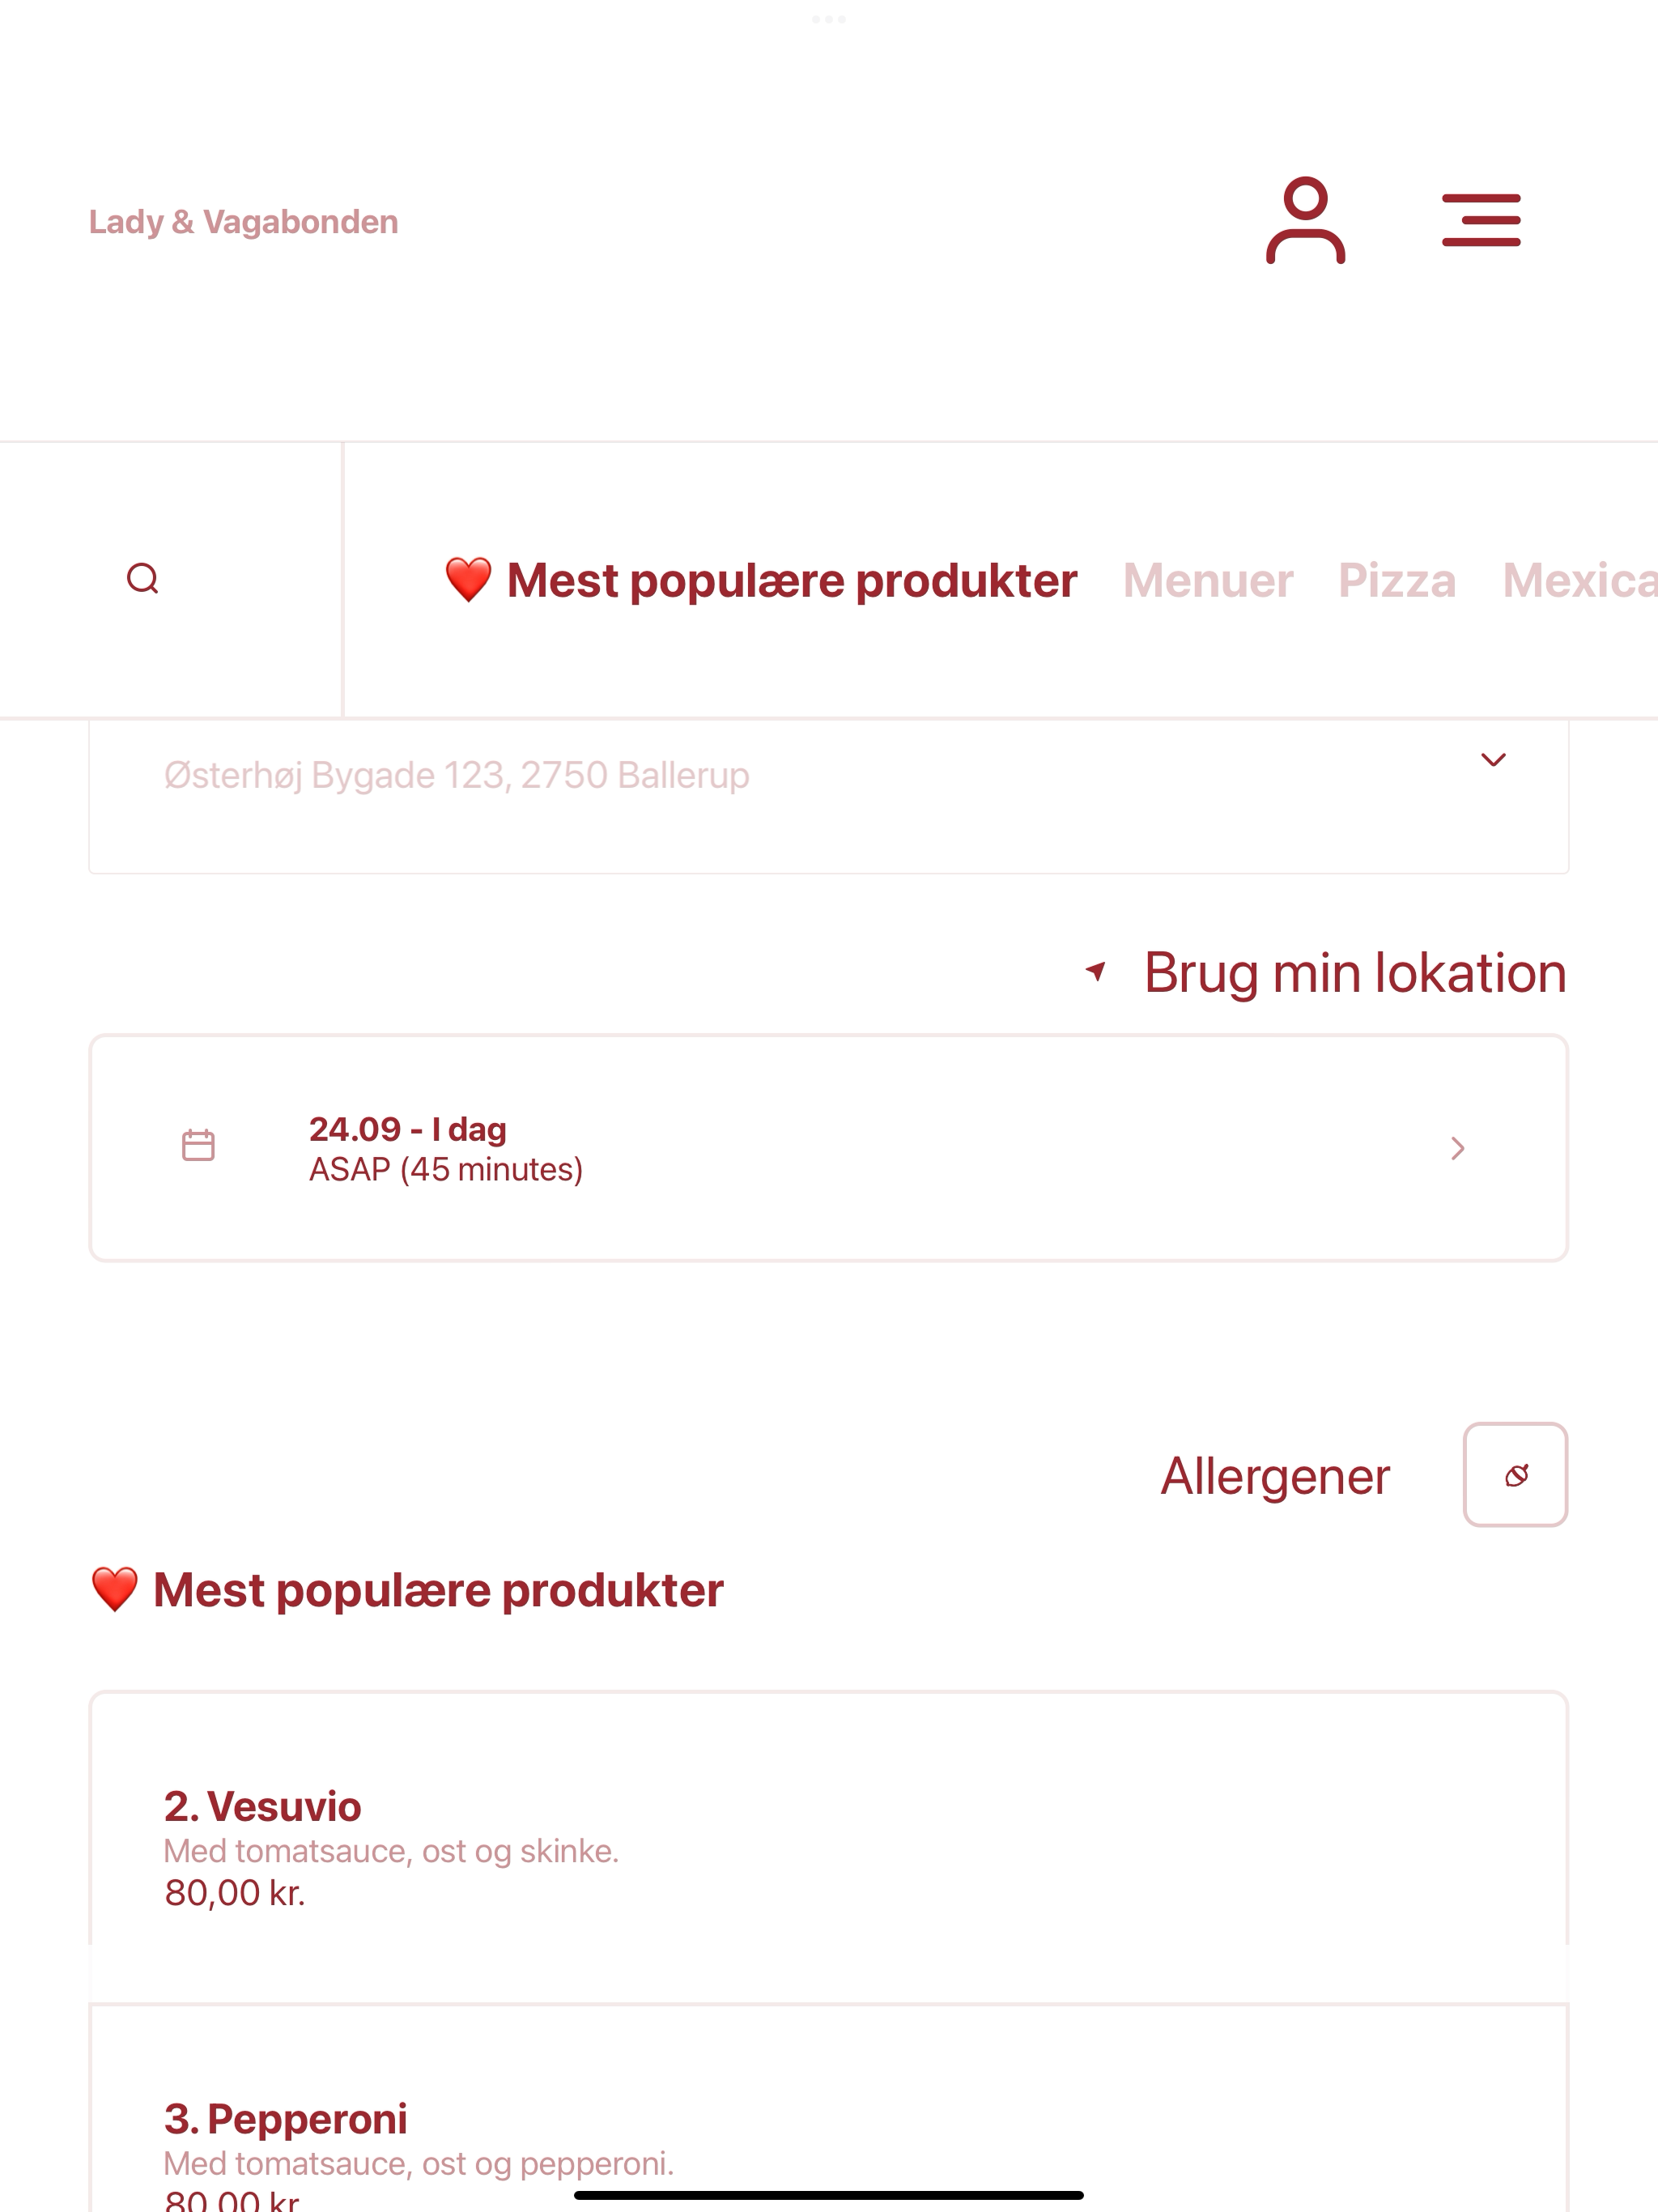Expand the address dropdown chevron

(x=1493, y=760)
